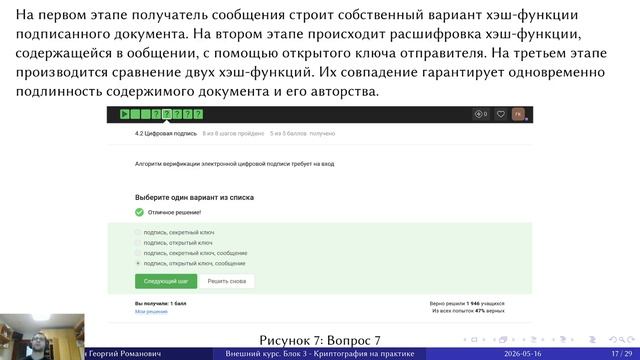Click the 'Верно решили 1 946 учащихся' text
640x360 pixels.
point(467,304)
